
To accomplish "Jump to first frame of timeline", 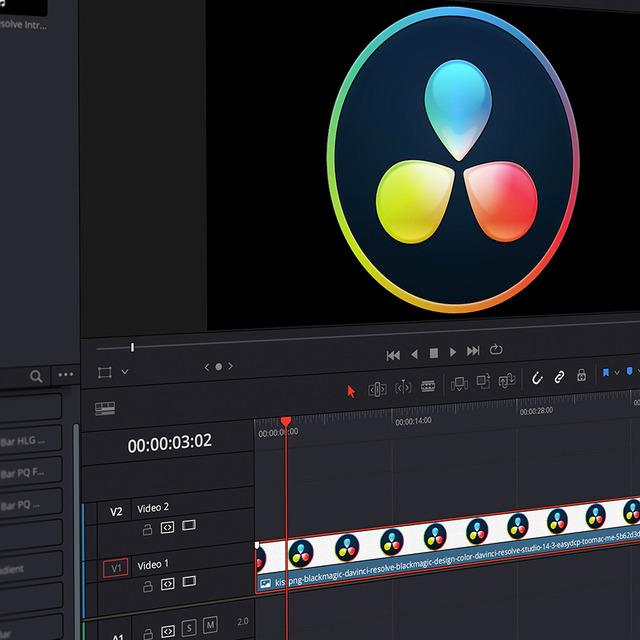I will pyautogui.click(x=393, y=356).
